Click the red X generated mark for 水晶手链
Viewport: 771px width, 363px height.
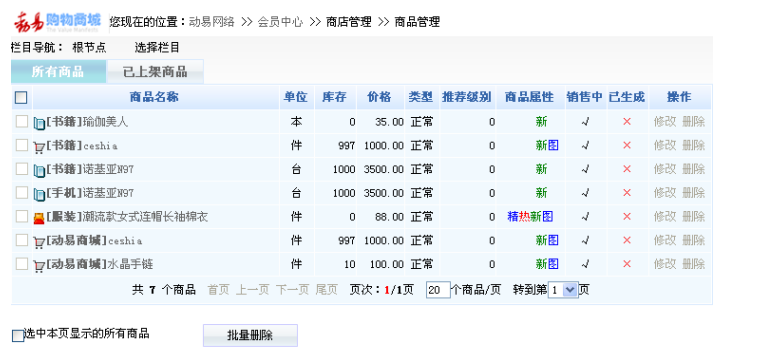(x=627, y=264)
